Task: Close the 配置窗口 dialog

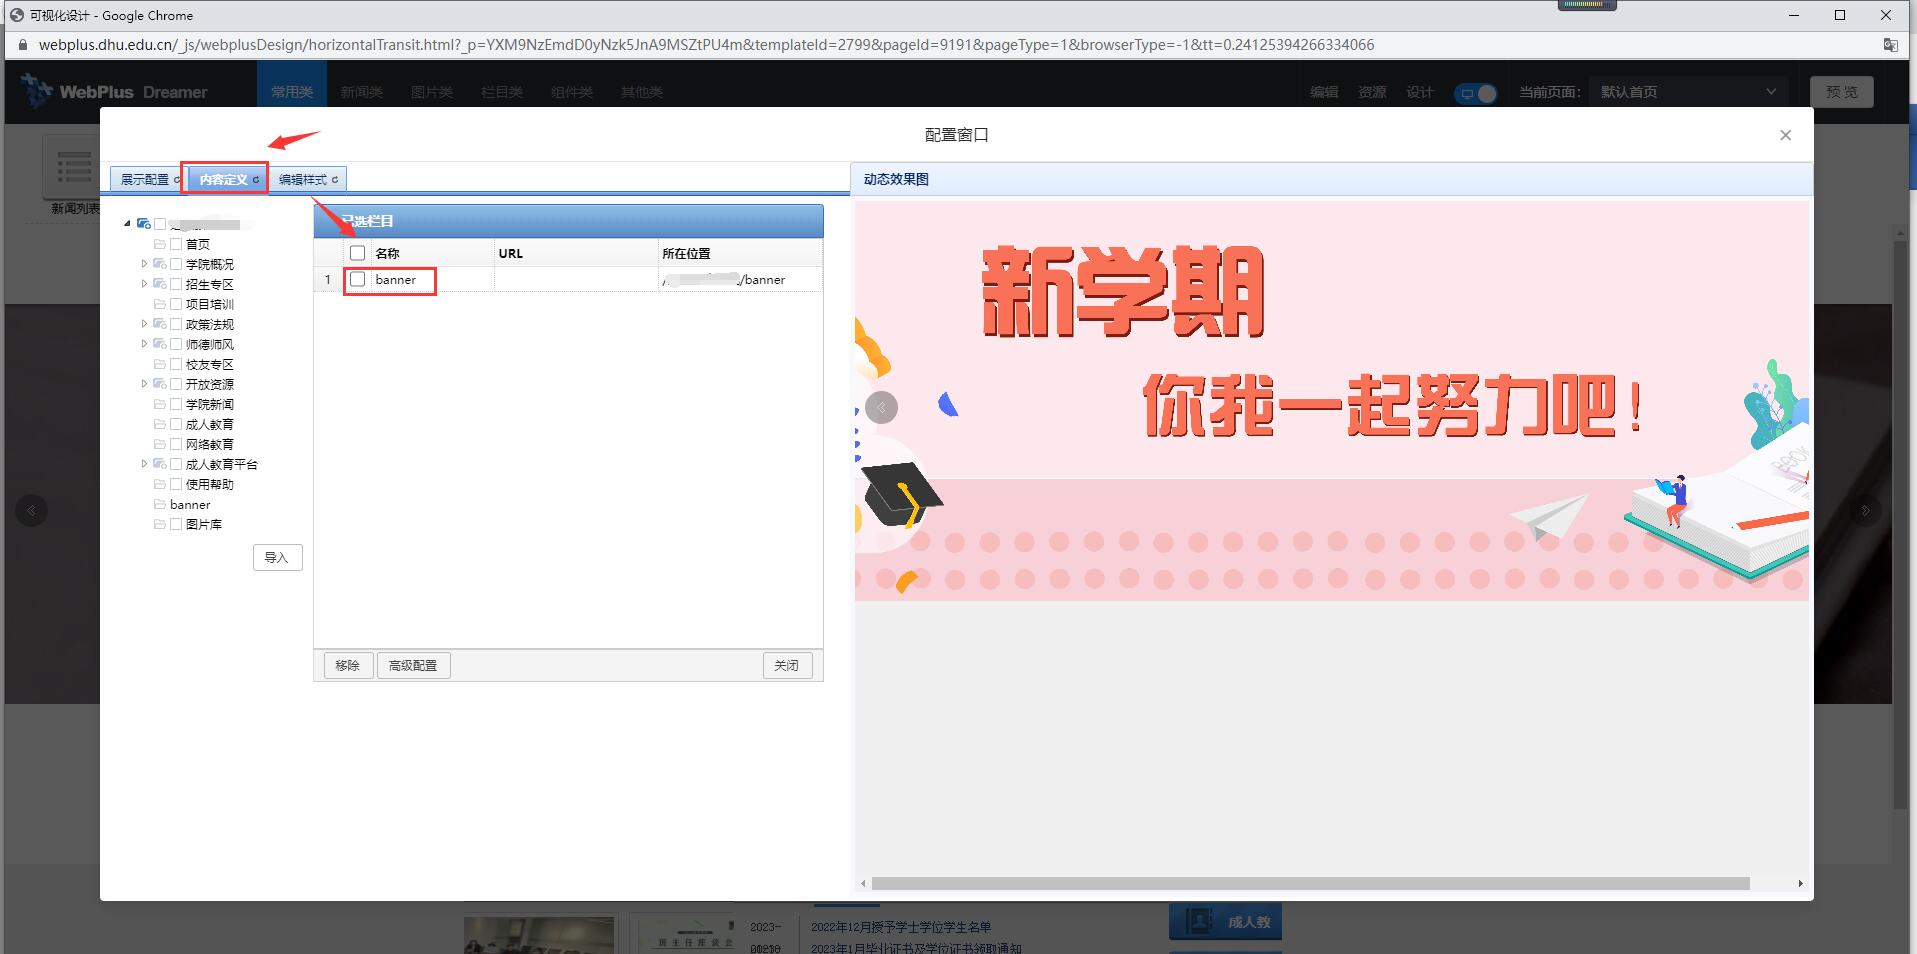Action: (x=1785, y=135)
